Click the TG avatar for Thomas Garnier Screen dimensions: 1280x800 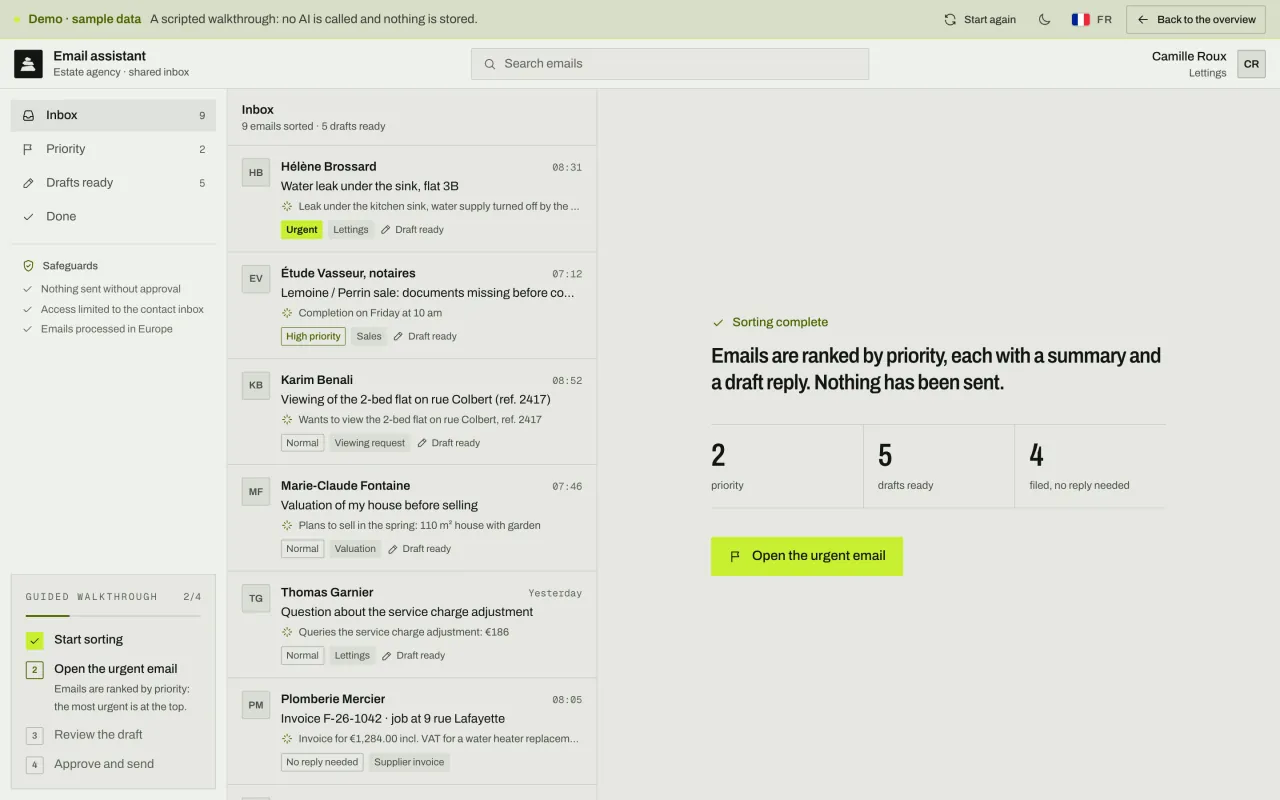click(x=256, y=598)
